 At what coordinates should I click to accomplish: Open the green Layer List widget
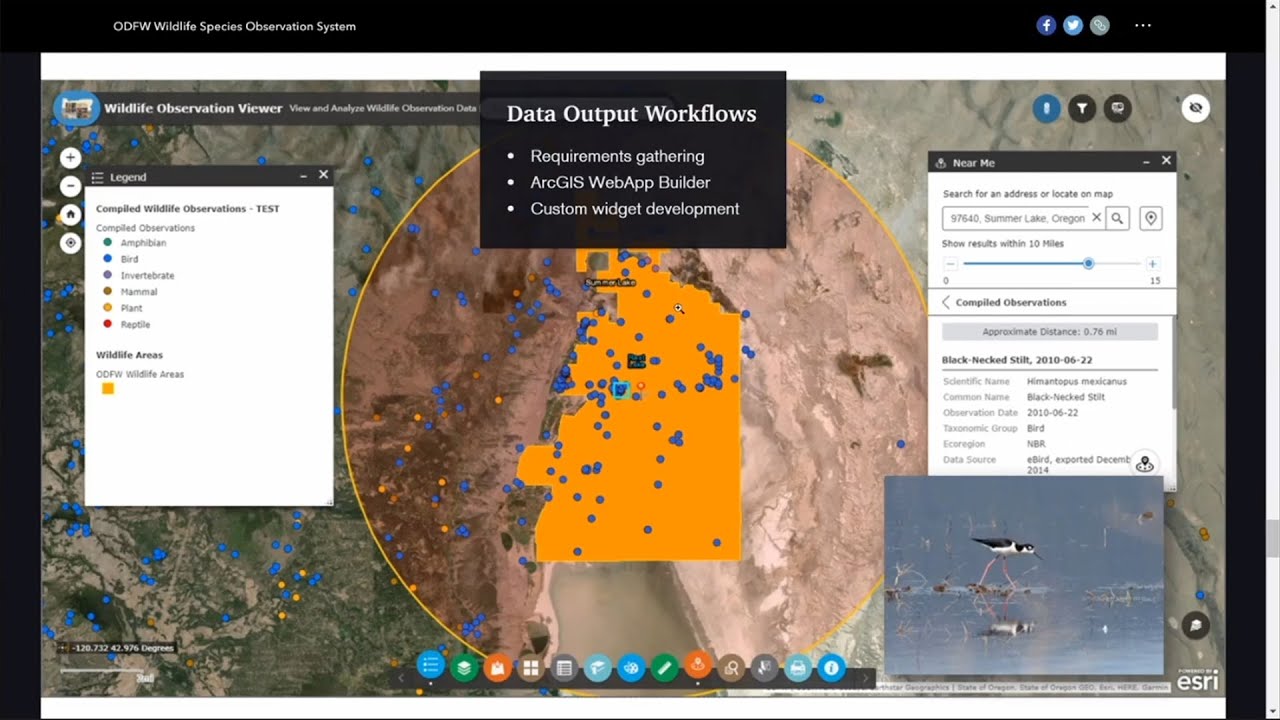point(464,667)
